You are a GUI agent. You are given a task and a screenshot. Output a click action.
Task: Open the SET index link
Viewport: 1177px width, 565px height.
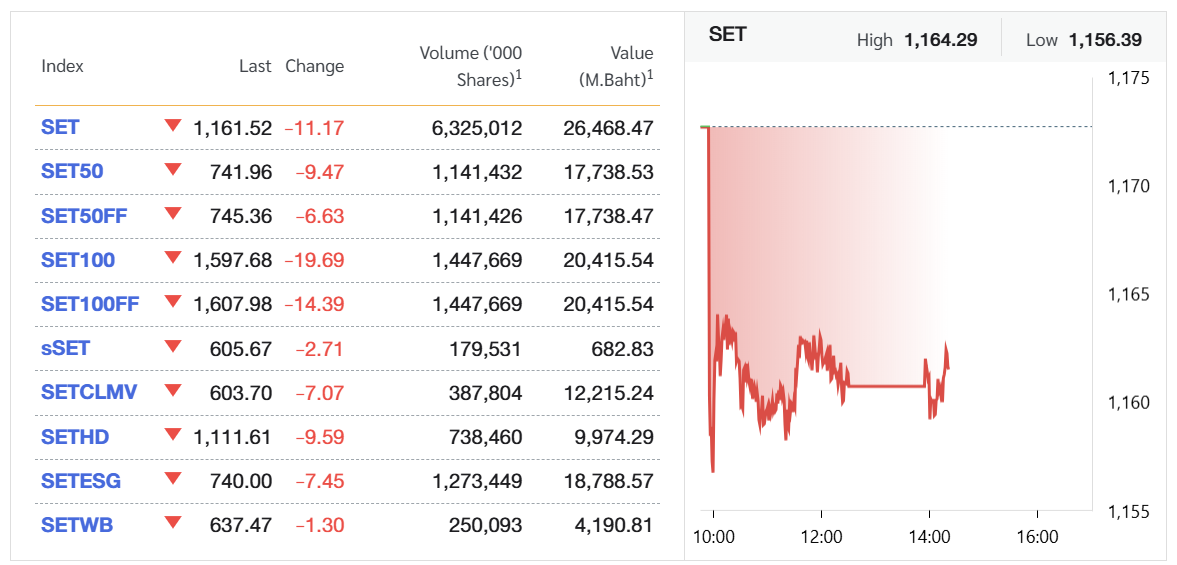coord(60,128)
